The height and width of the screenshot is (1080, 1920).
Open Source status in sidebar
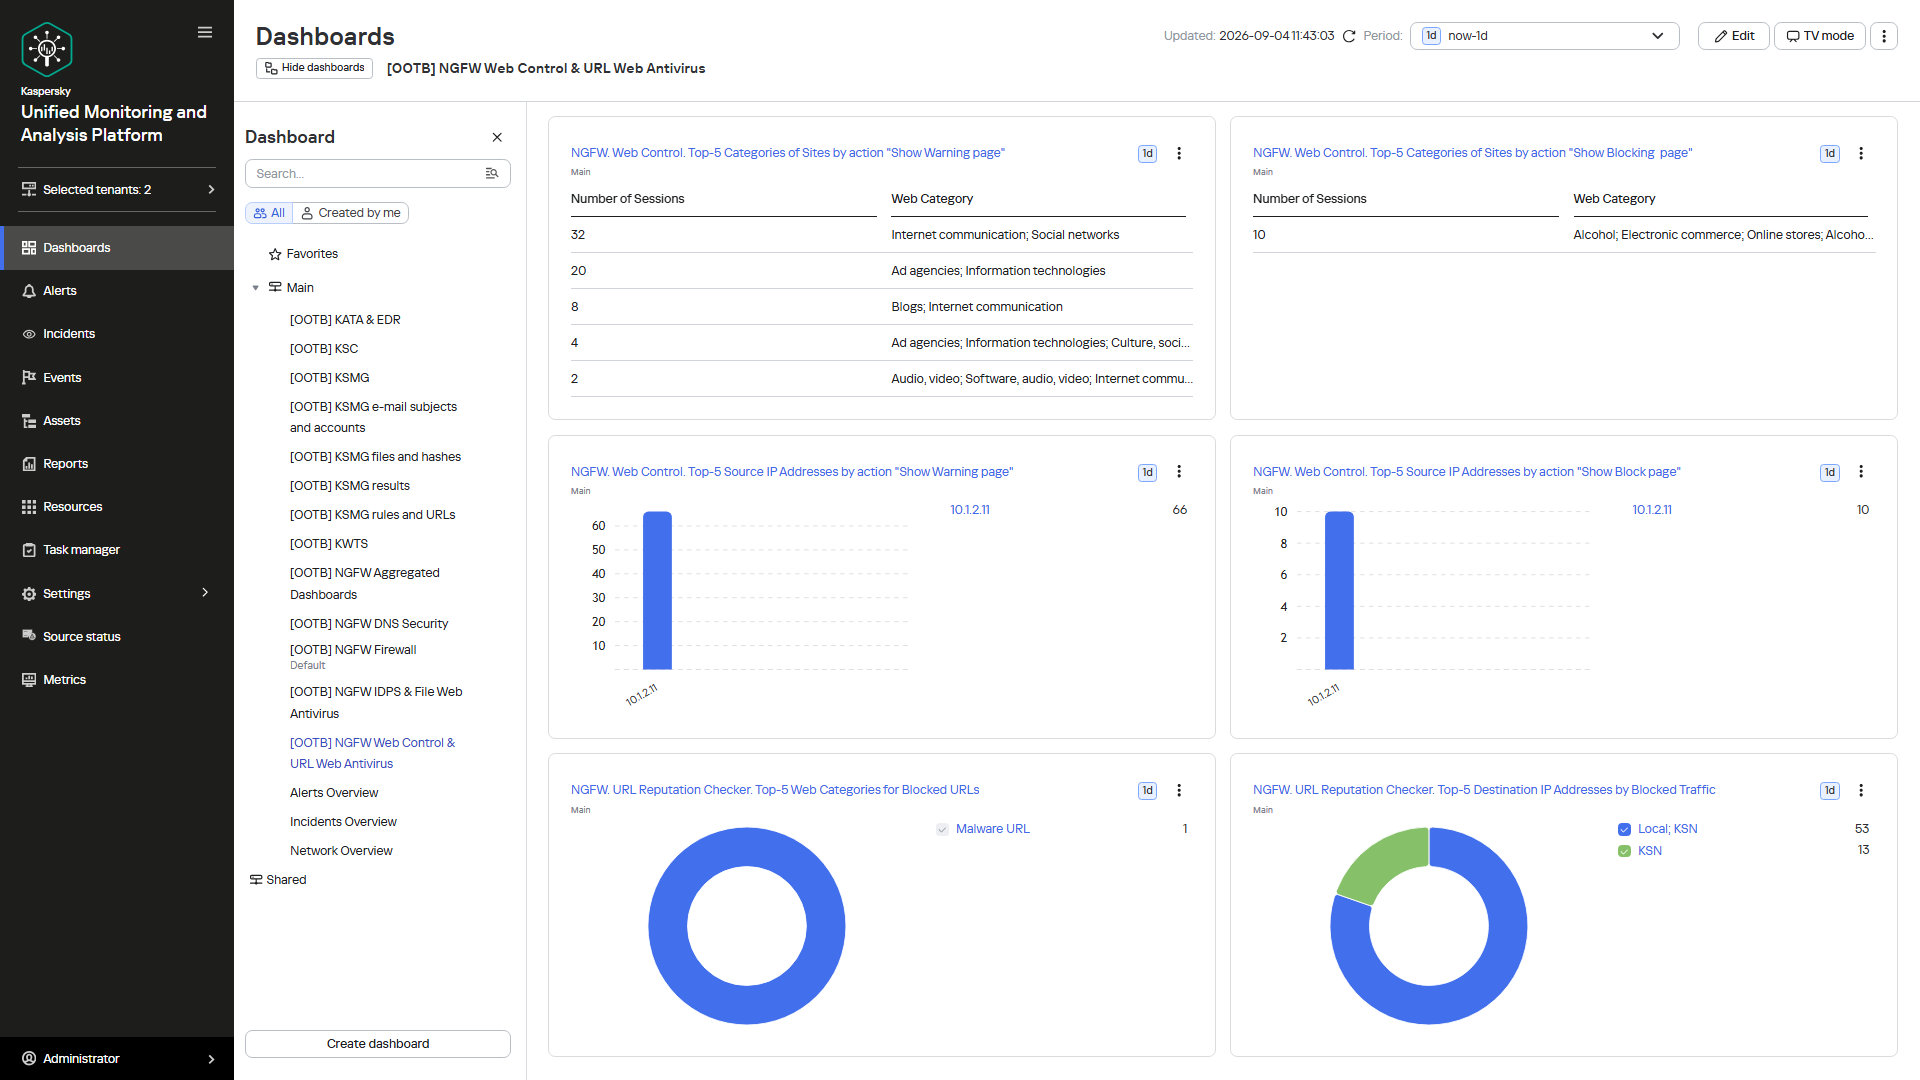click(117, 637)
